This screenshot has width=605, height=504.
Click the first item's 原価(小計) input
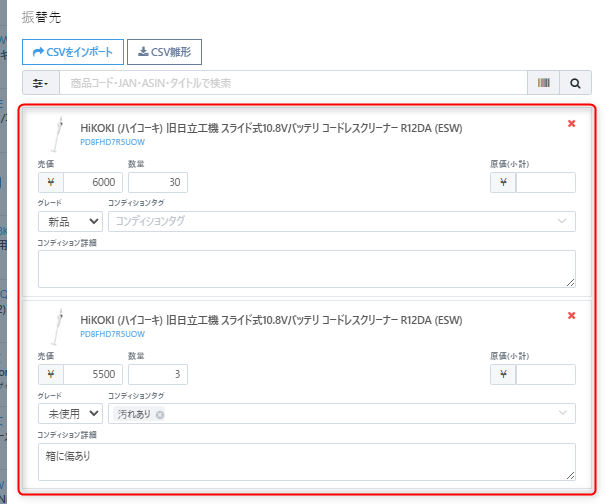(546, 182)
